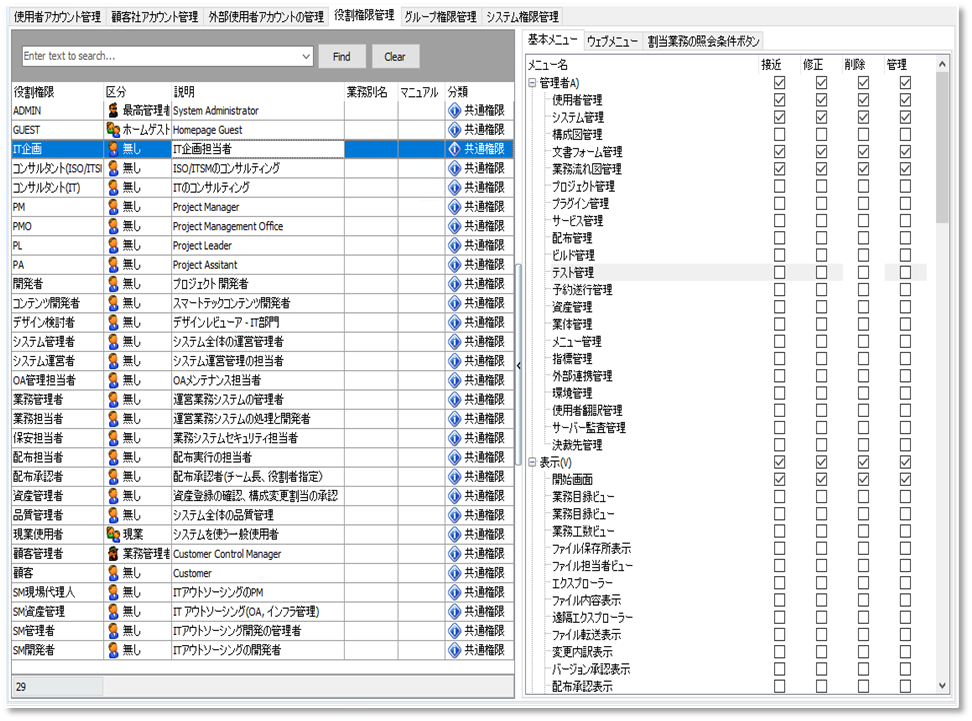
Task: Toggle the 削除 checkbox for 開始画面
Action: (863, 479)
